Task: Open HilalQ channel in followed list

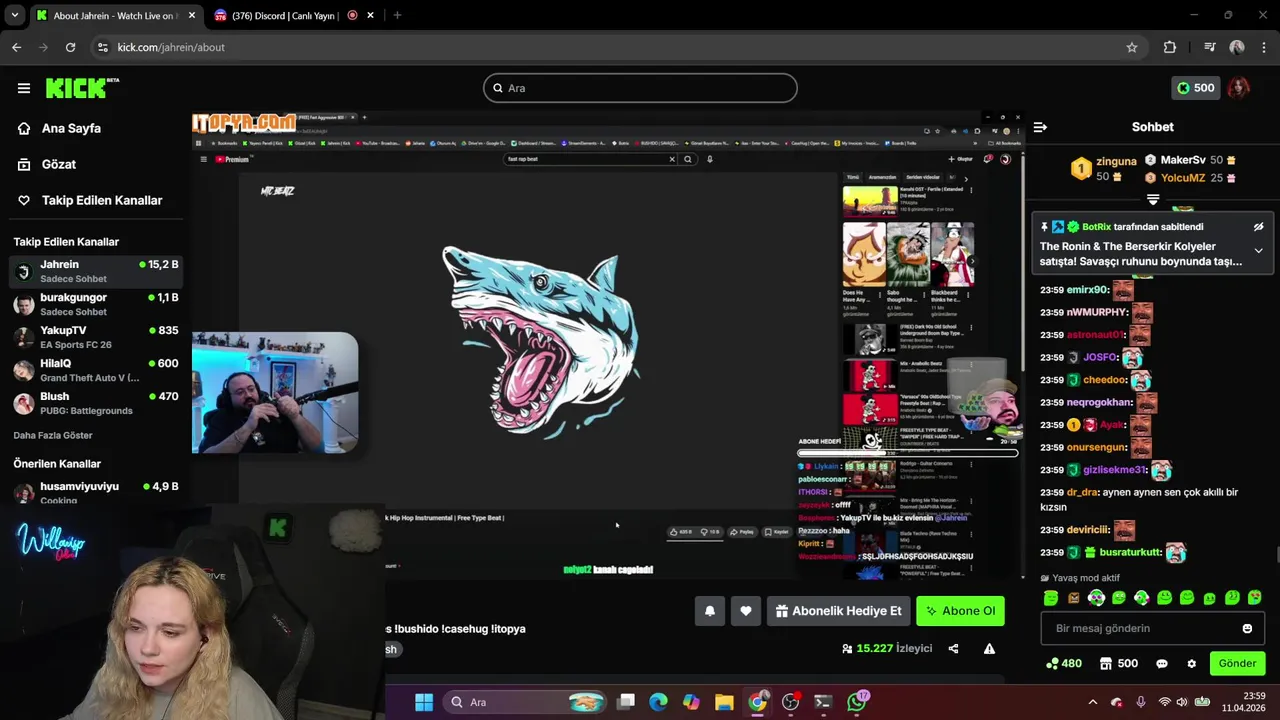Action: click(96, 370)
